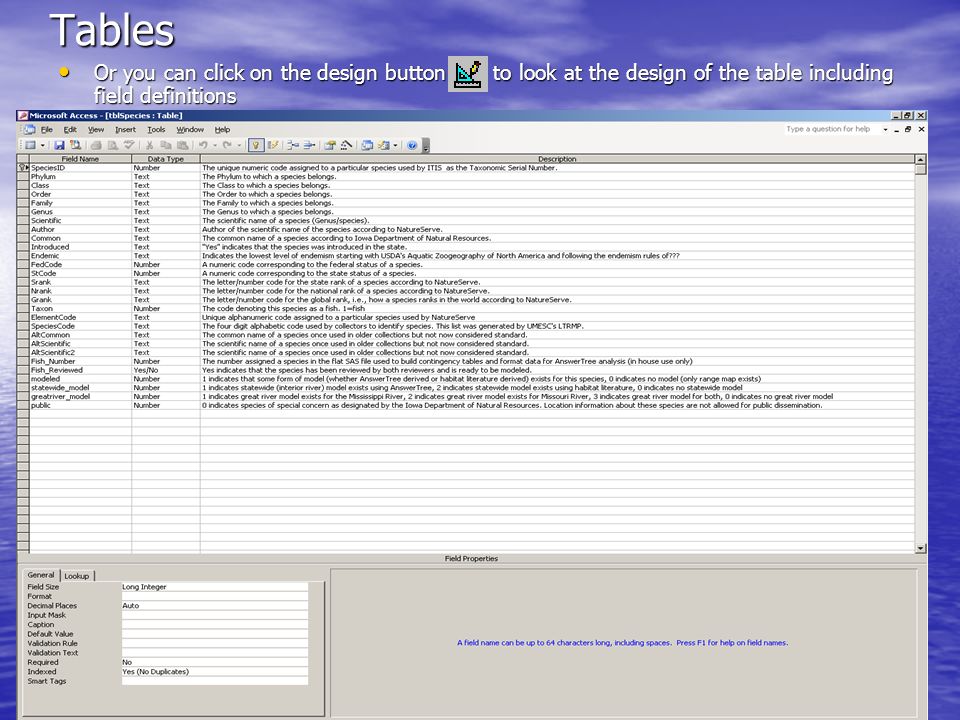Toggle the Primary Key button
960x720 pixels.
coord(256,145)
